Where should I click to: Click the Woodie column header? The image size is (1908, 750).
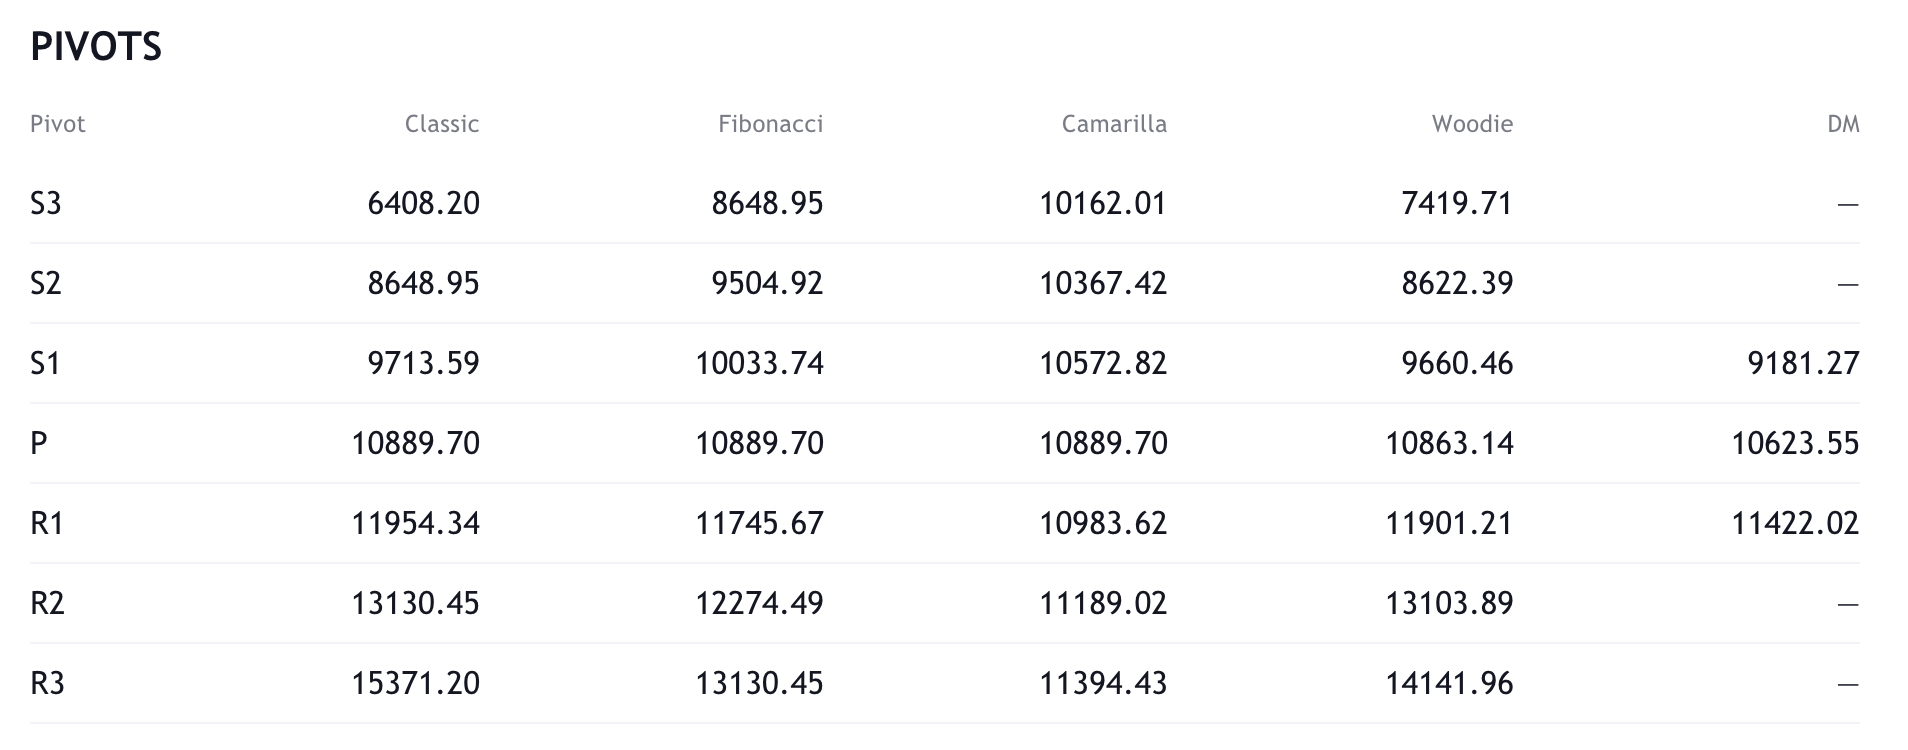[x=1472, y=124]
